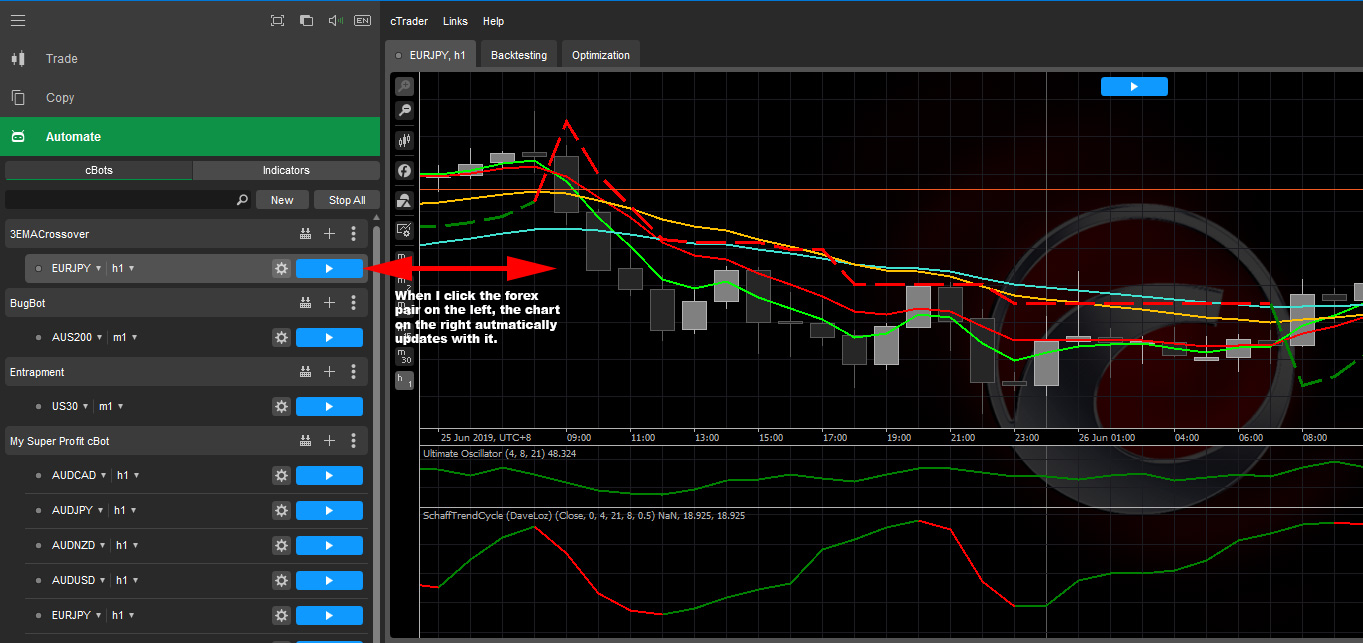Open the Trade section
The height and width of the screenshot is (643, 1363).
pyautogui.click(x=190, y=59)
